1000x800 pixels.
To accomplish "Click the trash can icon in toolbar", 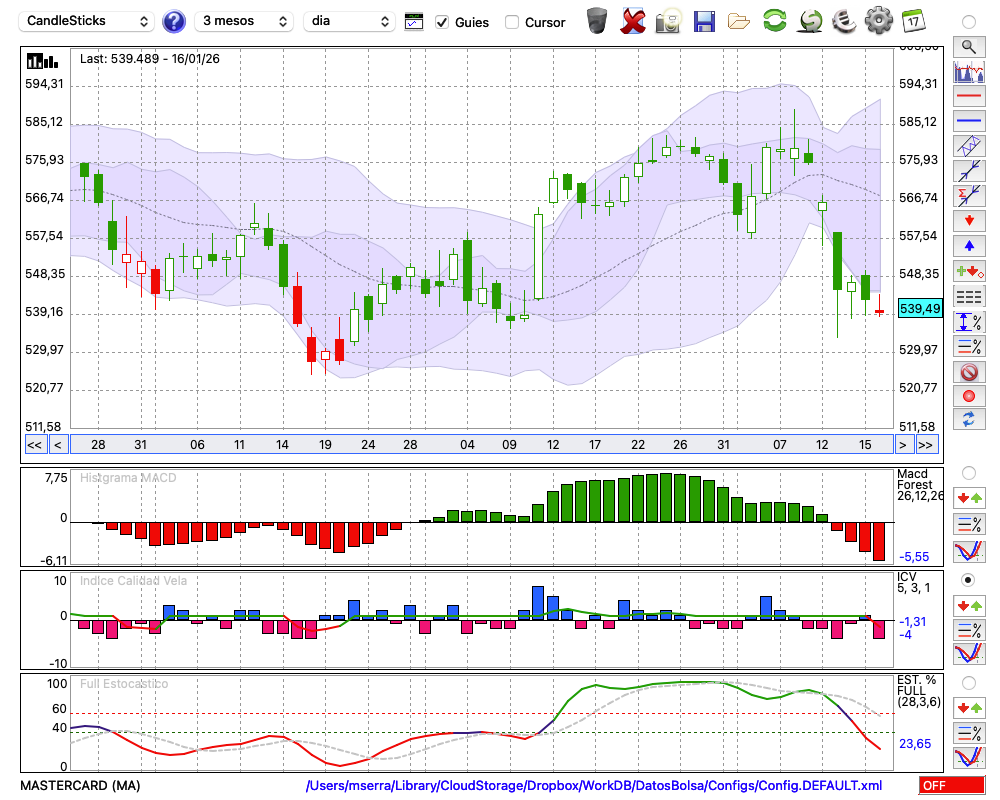I will (597, 21).
